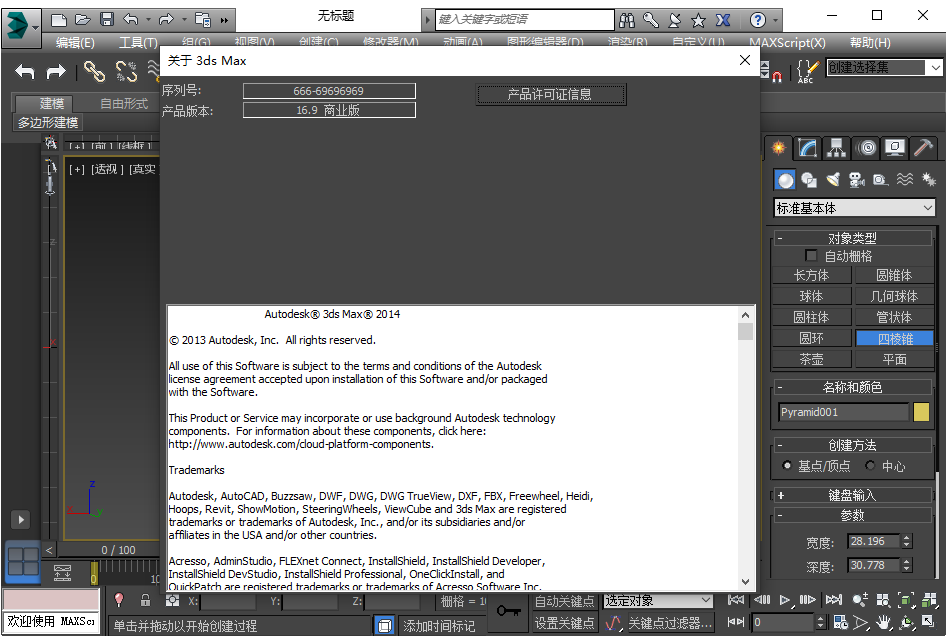947x637 pixels.
Task: Toggle Key Mode next to frame field
Action: point(736,622)
